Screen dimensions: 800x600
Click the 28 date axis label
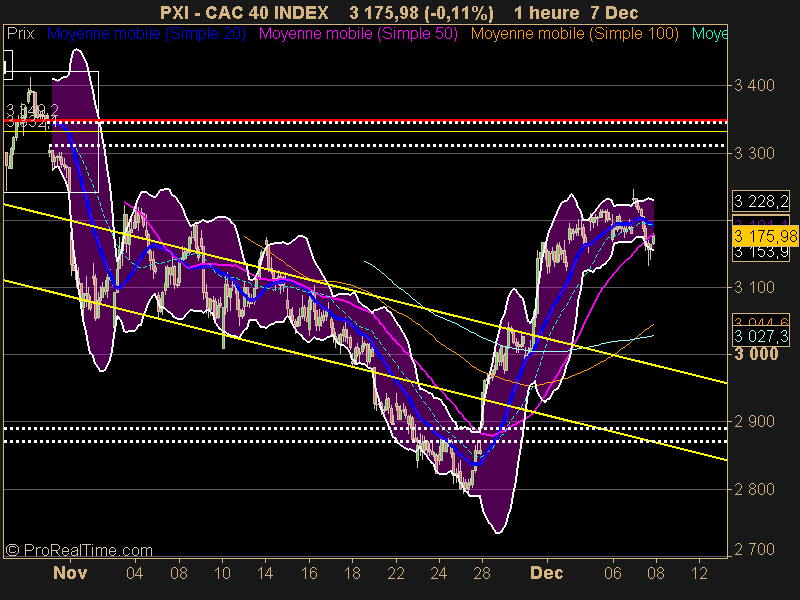482,573
